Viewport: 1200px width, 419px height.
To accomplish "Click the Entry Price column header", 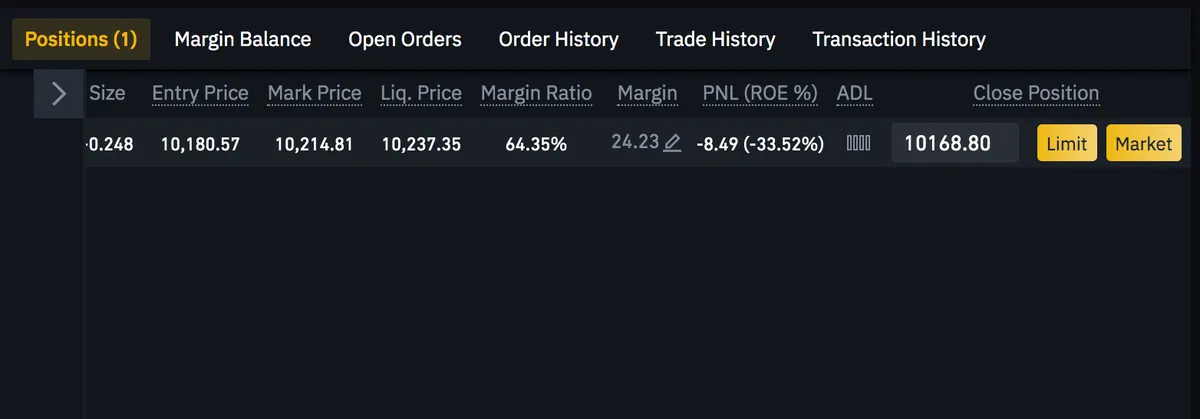I will click(x=200, y=93).
